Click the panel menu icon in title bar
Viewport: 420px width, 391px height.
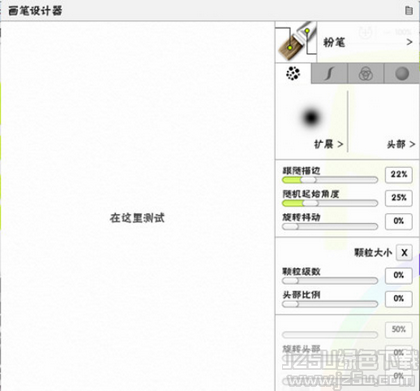point(409,10)
